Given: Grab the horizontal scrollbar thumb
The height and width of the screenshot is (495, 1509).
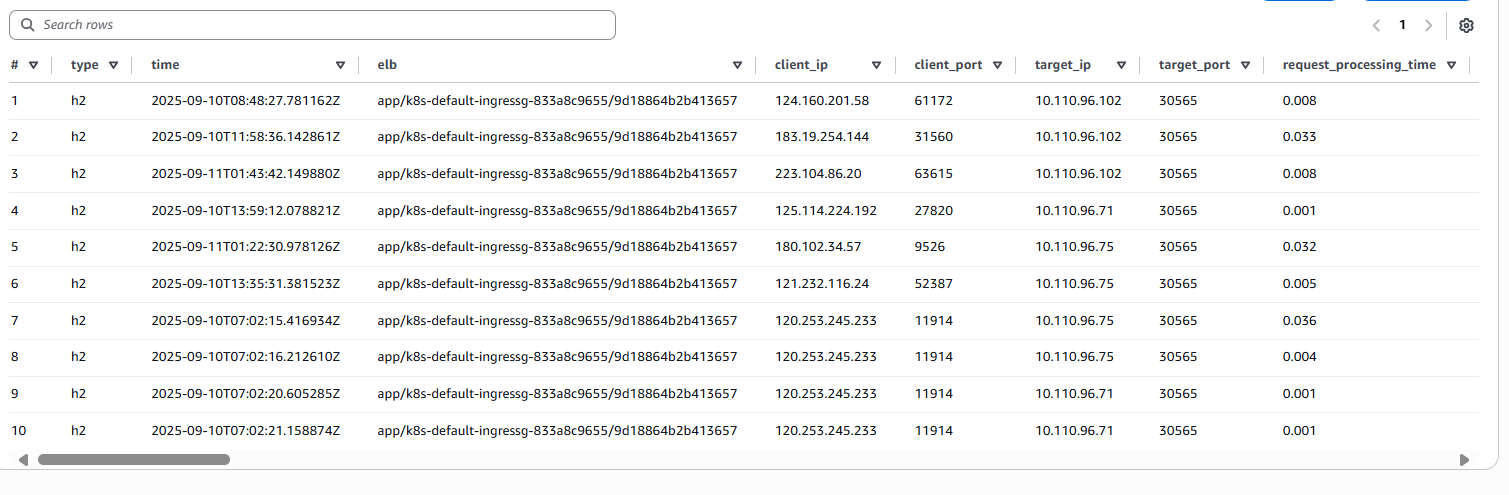Looking at the screenshot, I should point(134,460).
